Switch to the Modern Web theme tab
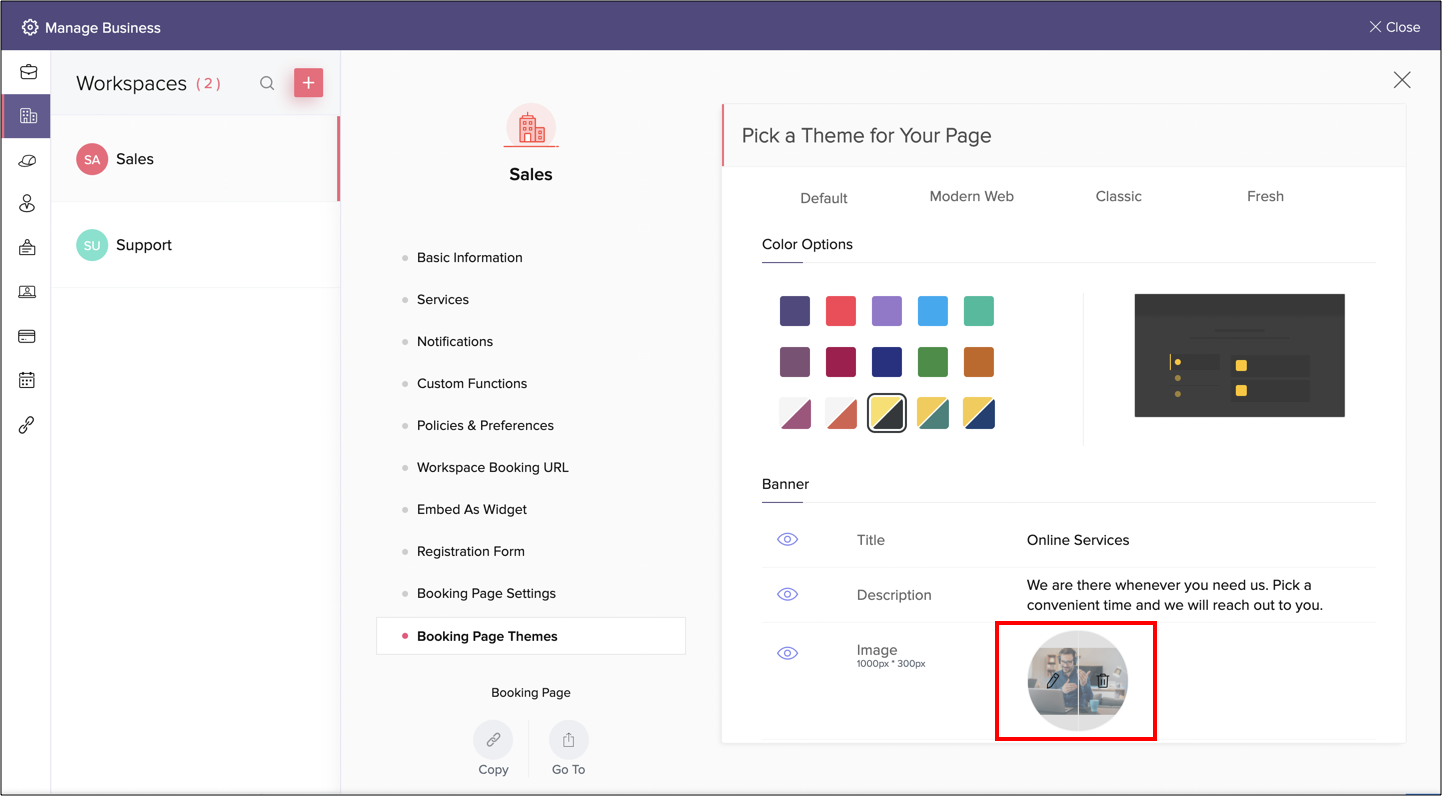 [x=971, y=196]
